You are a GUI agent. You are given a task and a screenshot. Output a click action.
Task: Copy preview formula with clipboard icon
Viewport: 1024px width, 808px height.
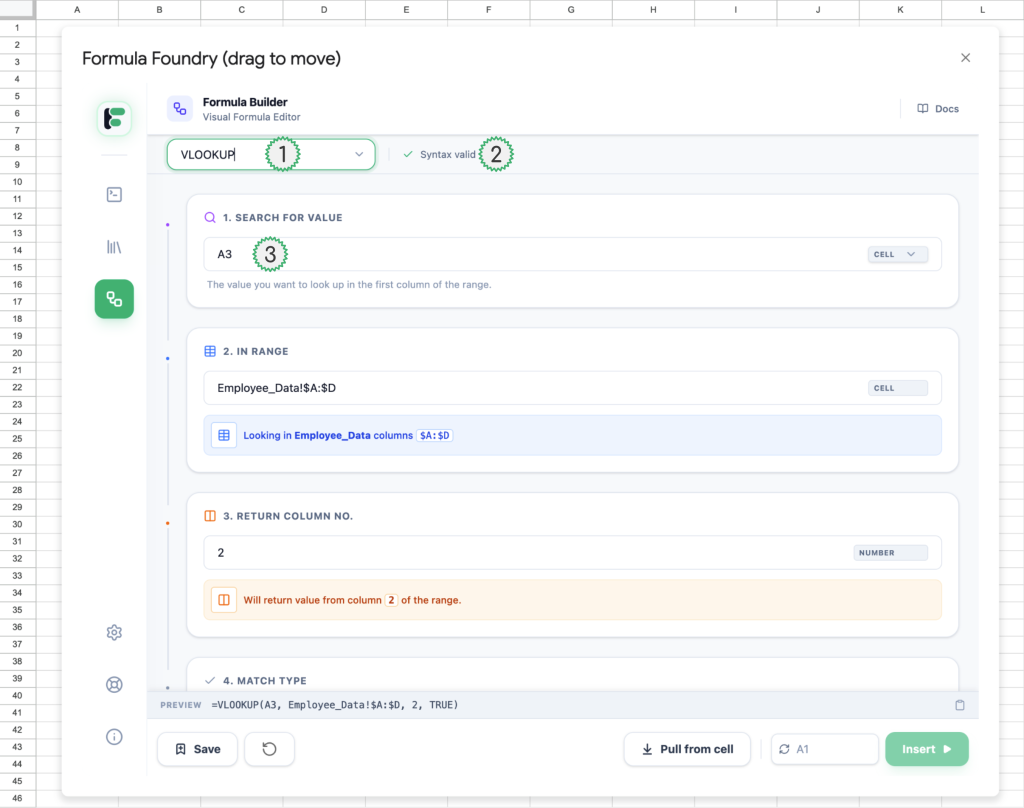coord(960,705)
